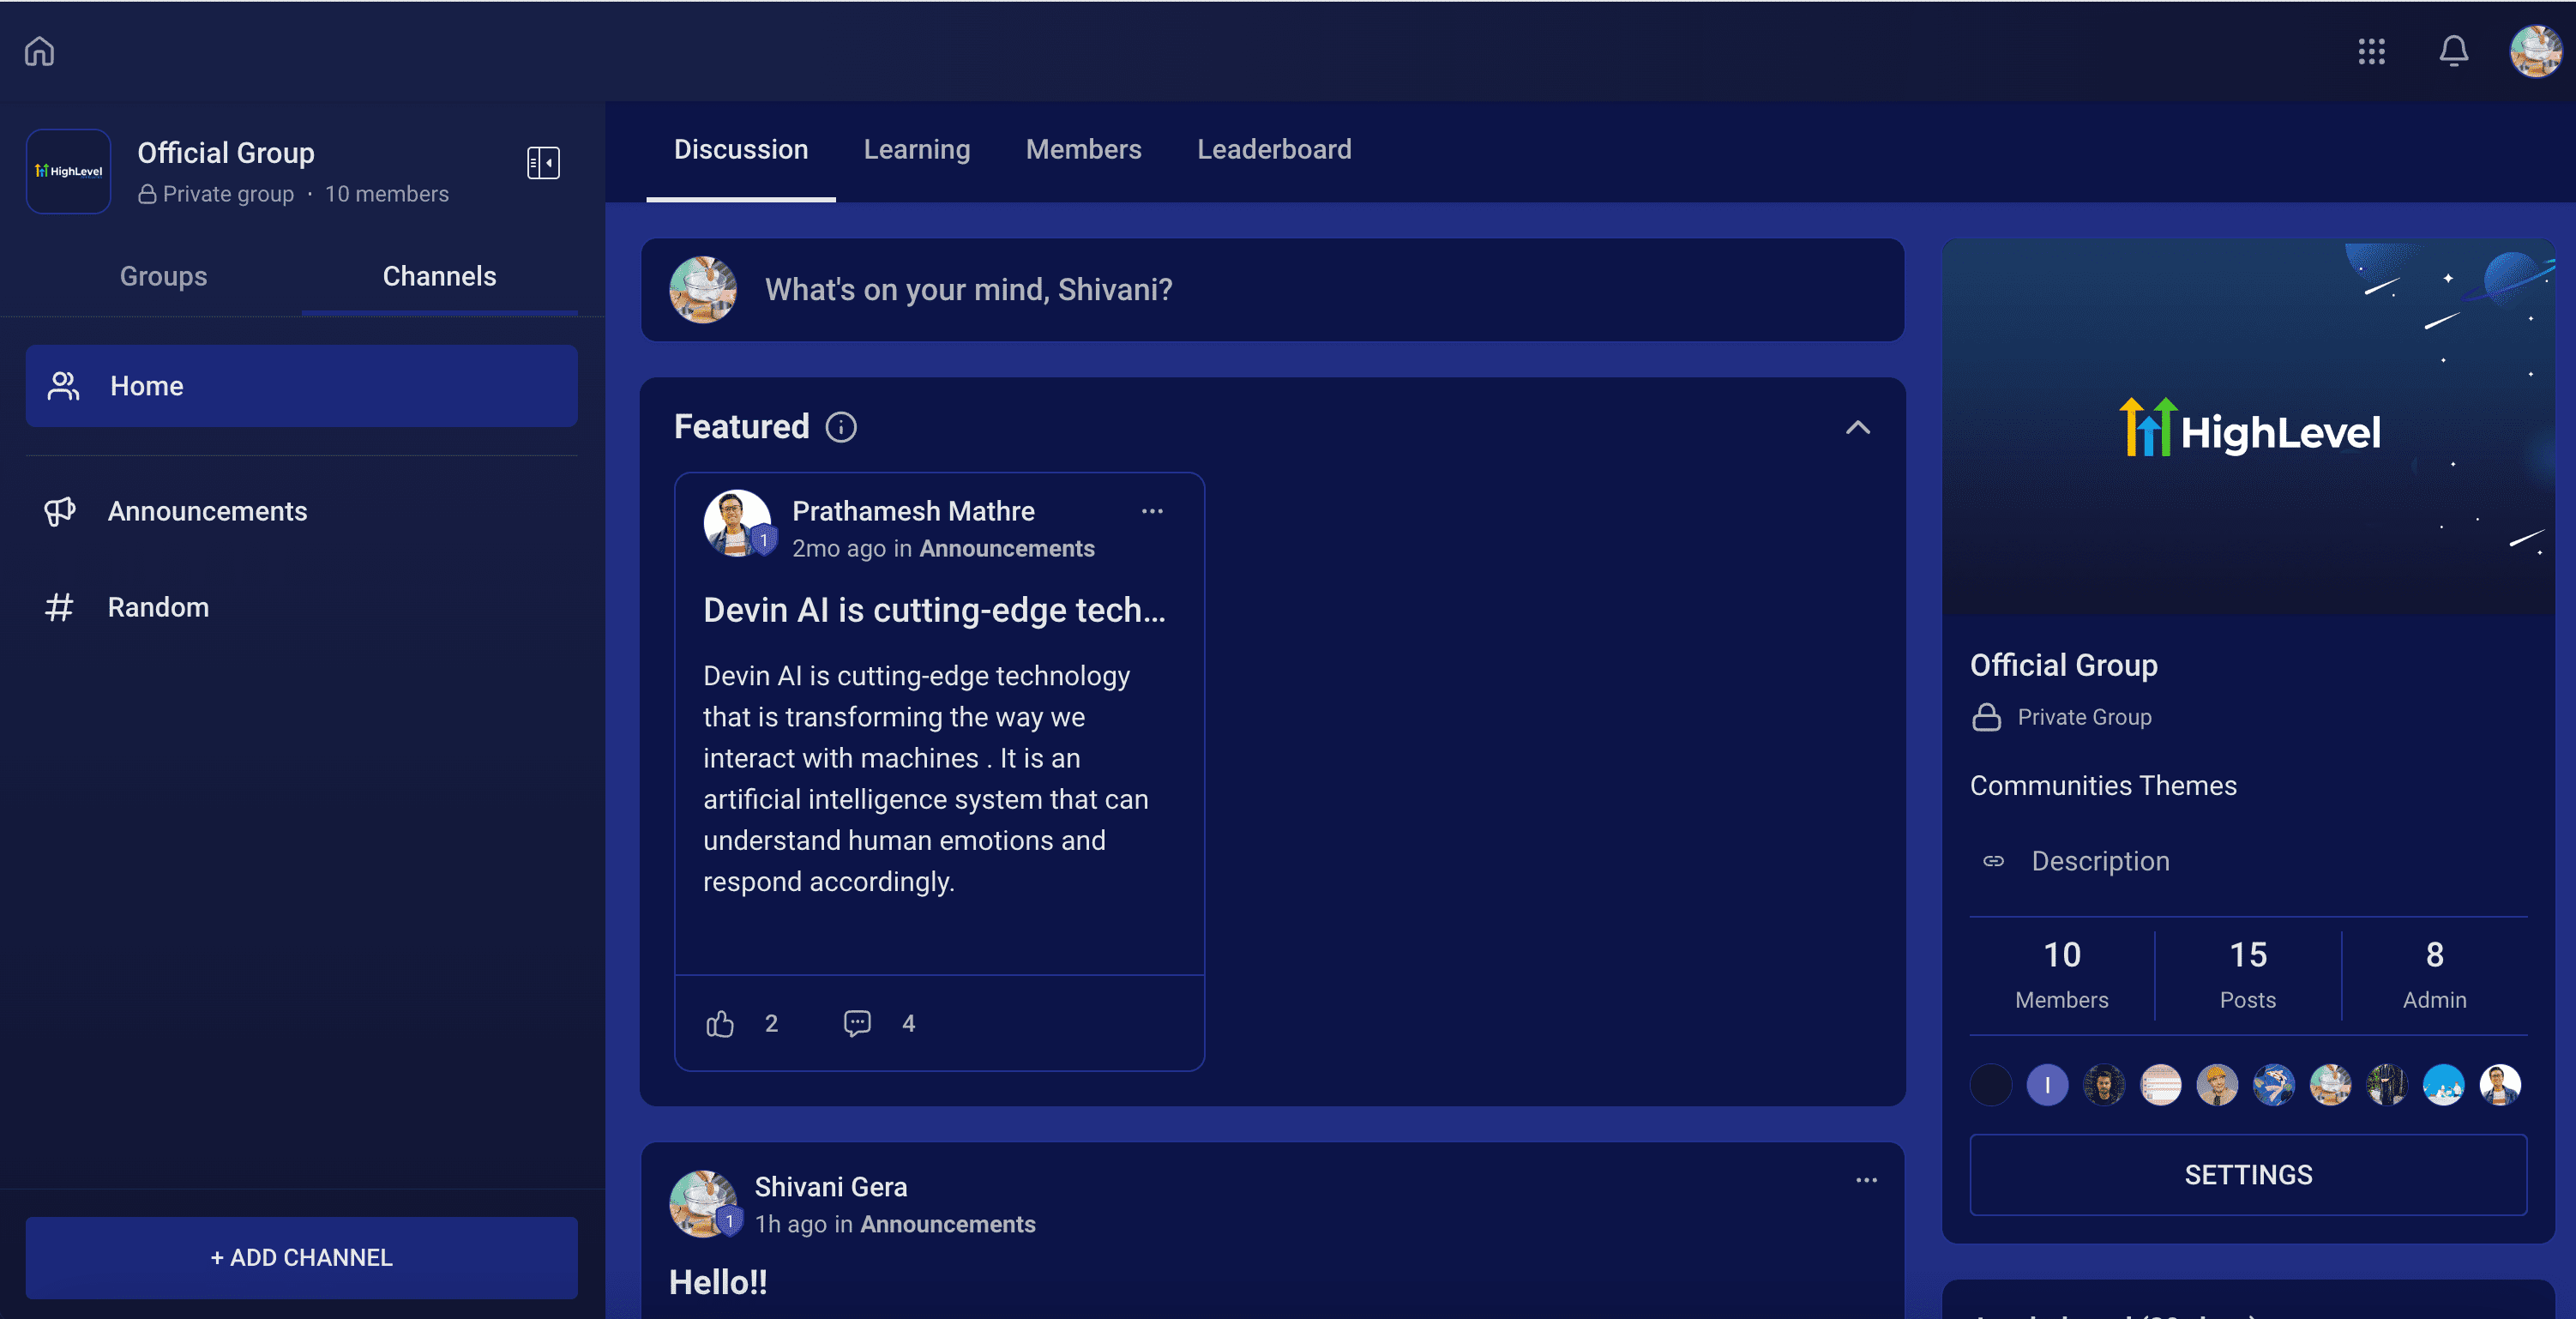The image size is (2576, 1319).
Task: Click the + ADD CHANNEL button
Action: (302, 1257)
